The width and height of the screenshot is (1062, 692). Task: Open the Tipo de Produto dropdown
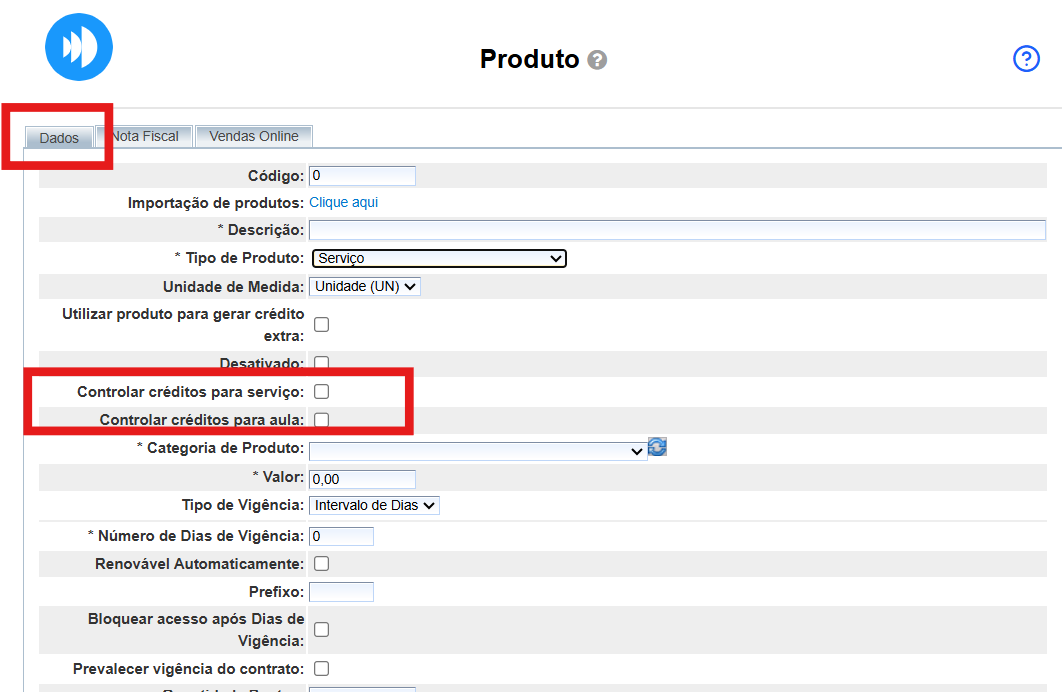click(439, 258)
